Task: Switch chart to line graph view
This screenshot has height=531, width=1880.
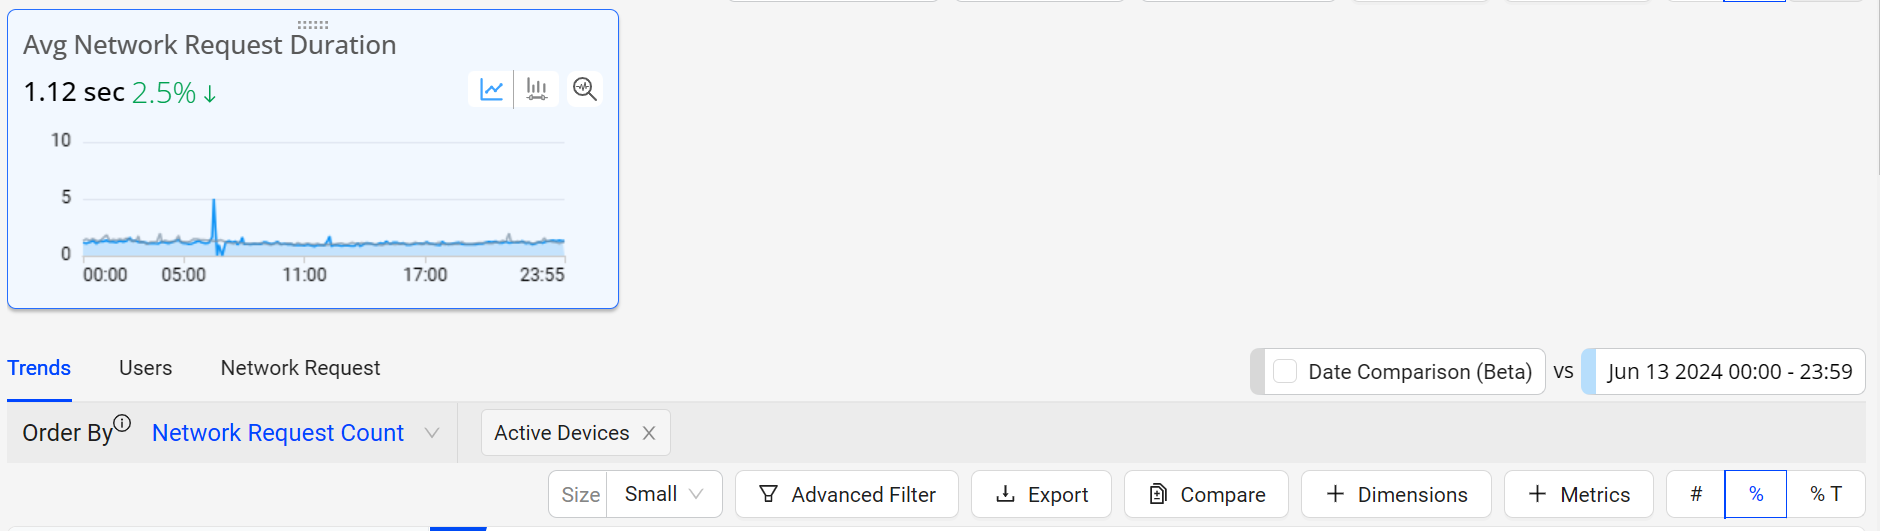Action: 491,89
